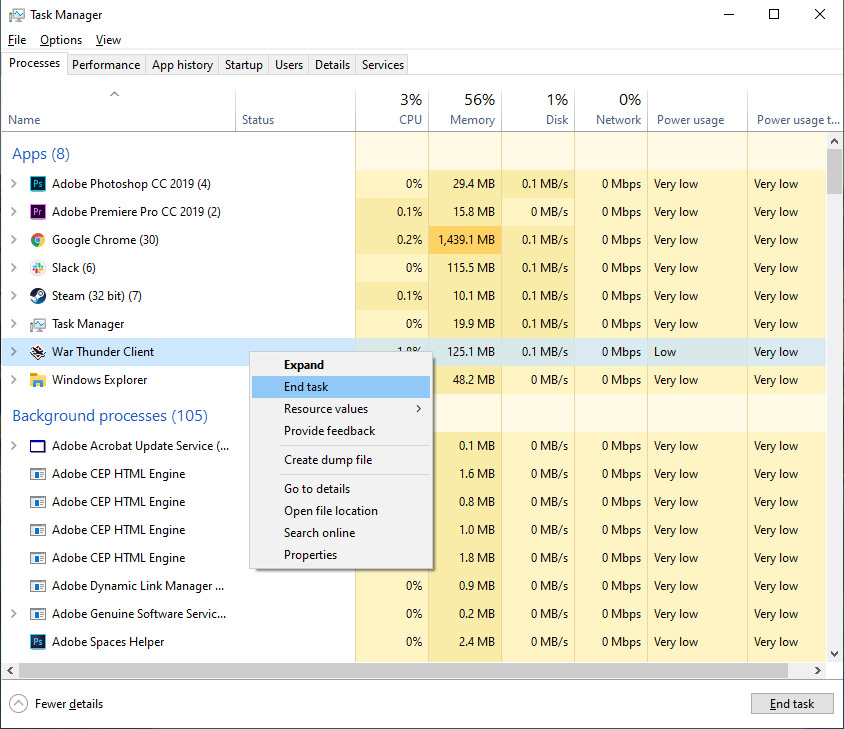Expand Adobe Premiere Pro CC 2019 group
The width and height of the screenshot is (844, 729).
point(14,212)
